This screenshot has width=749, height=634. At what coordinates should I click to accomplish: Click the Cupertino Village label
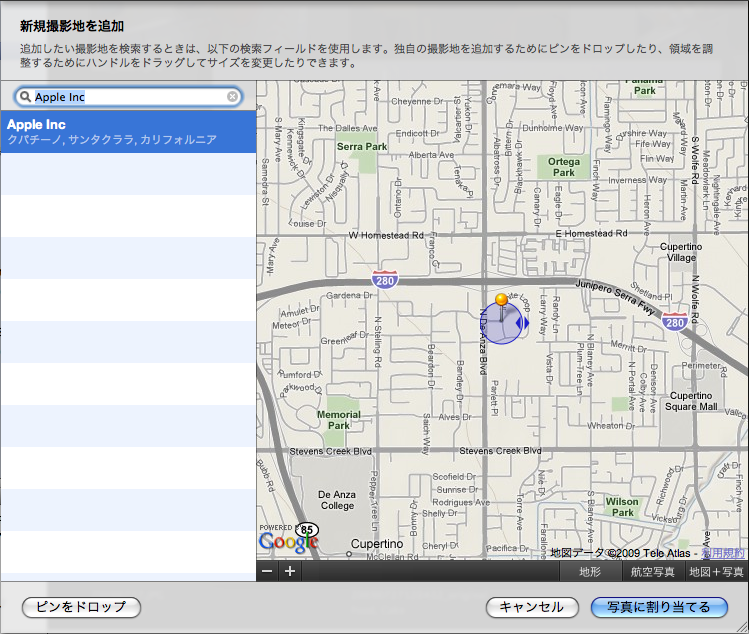point(681,252)
